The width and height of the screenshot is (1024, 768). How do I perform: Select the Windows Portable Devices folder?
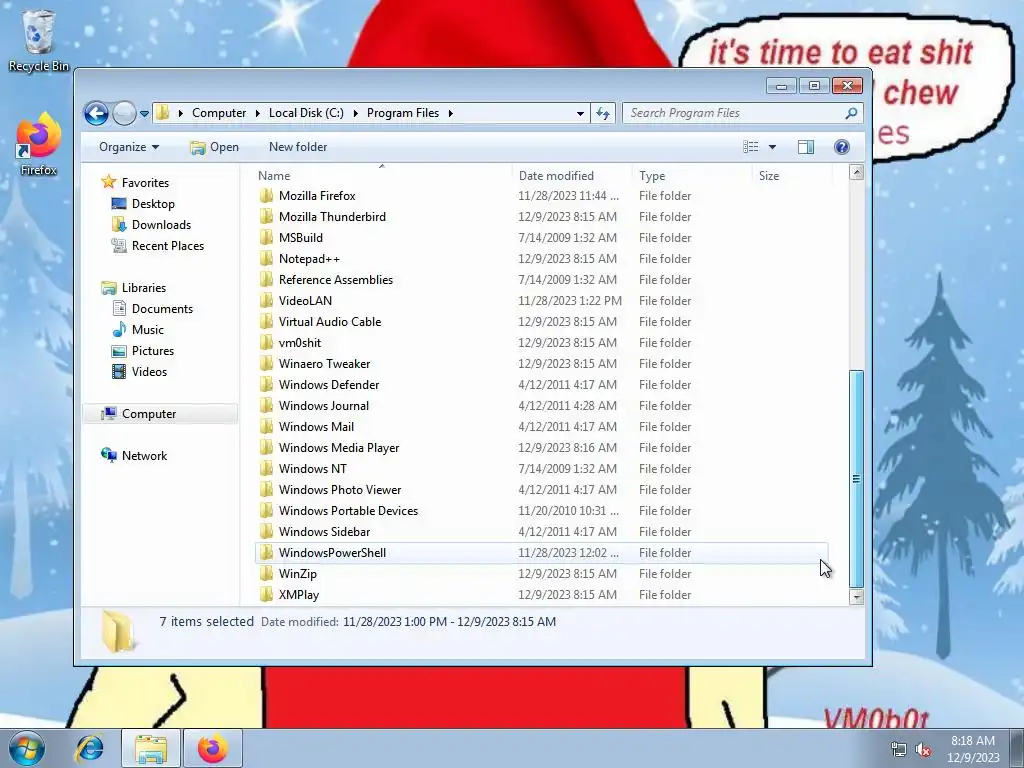[x=348, y=511]
